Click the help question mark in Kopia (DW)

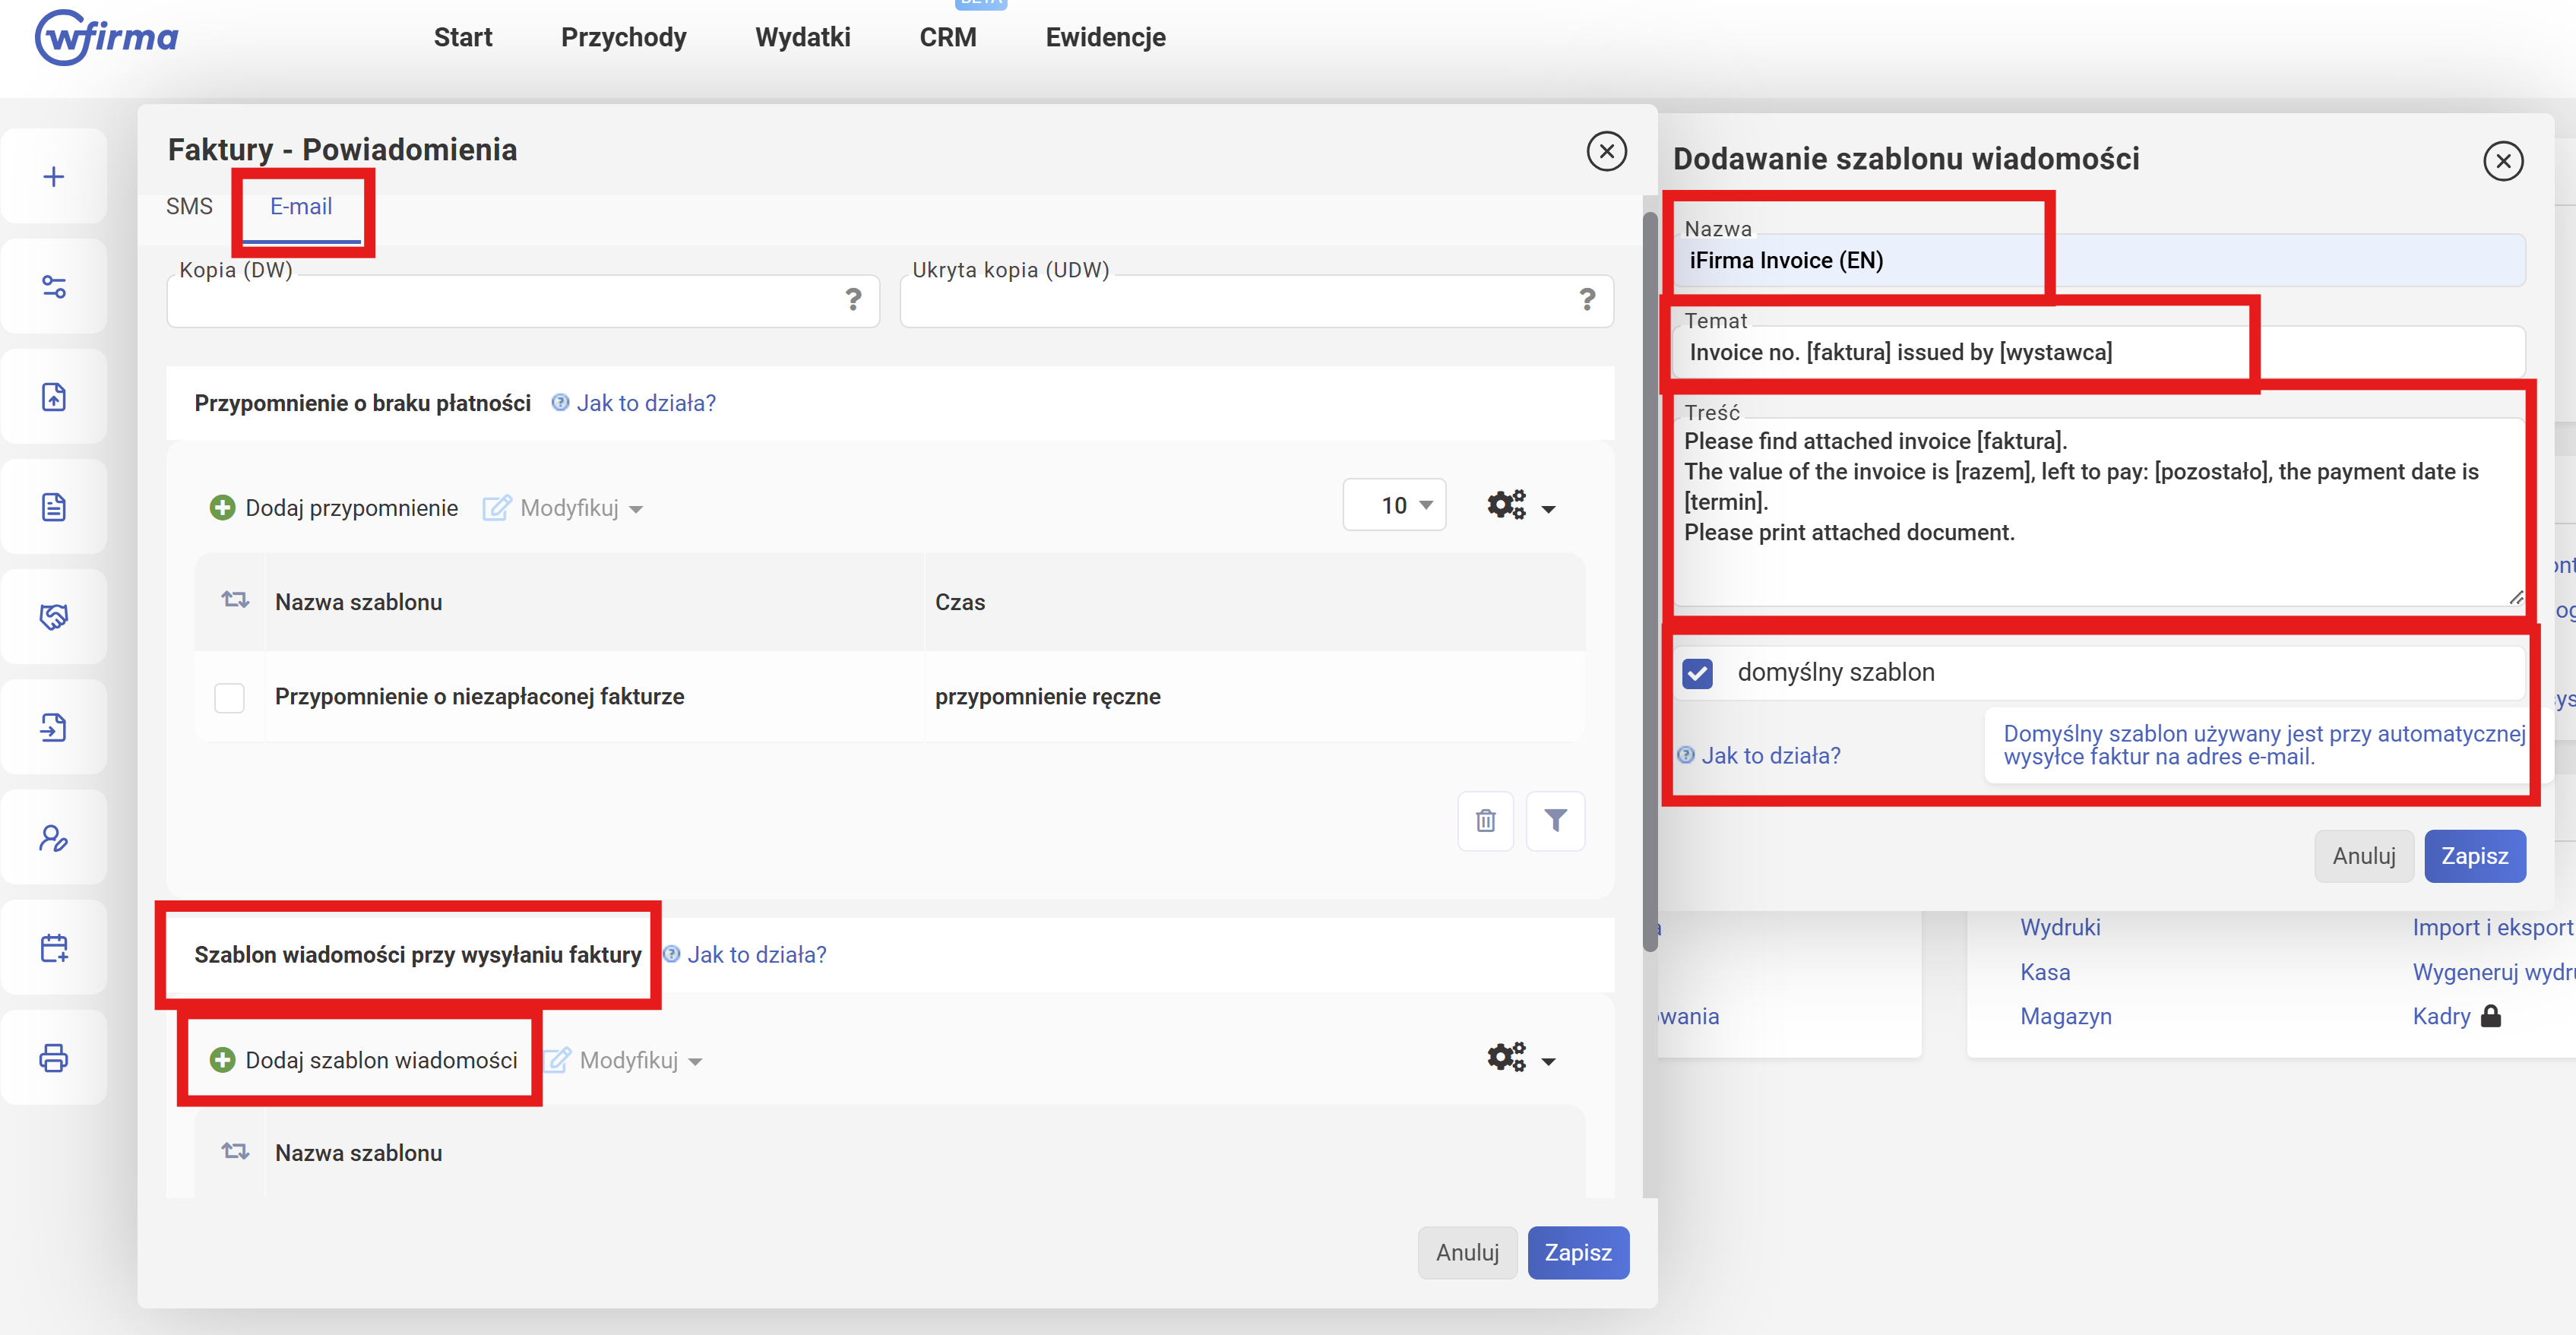[x=853, y=299]
